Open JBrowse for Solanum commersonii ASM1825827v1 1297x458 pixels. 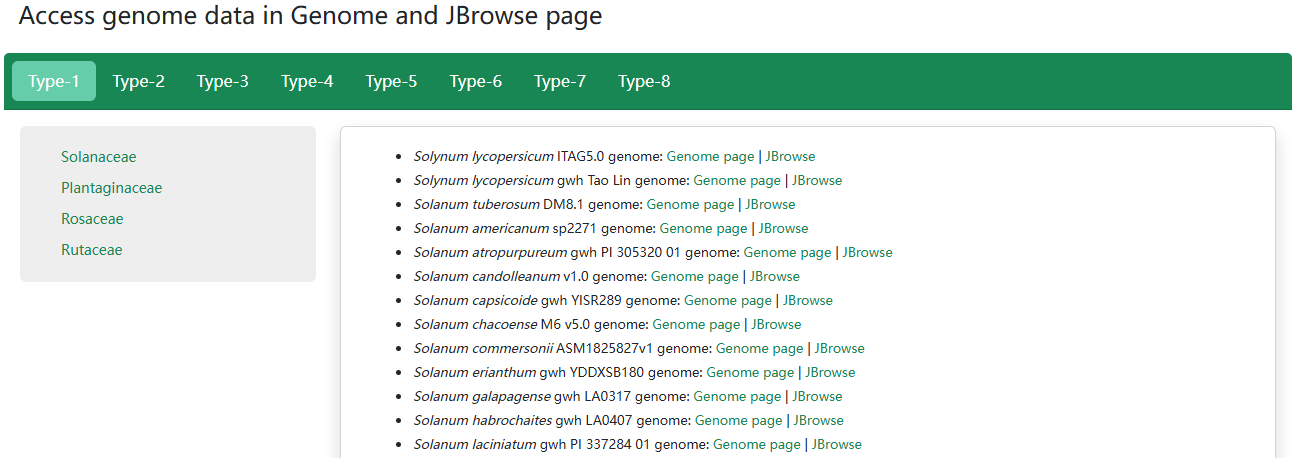839,348
